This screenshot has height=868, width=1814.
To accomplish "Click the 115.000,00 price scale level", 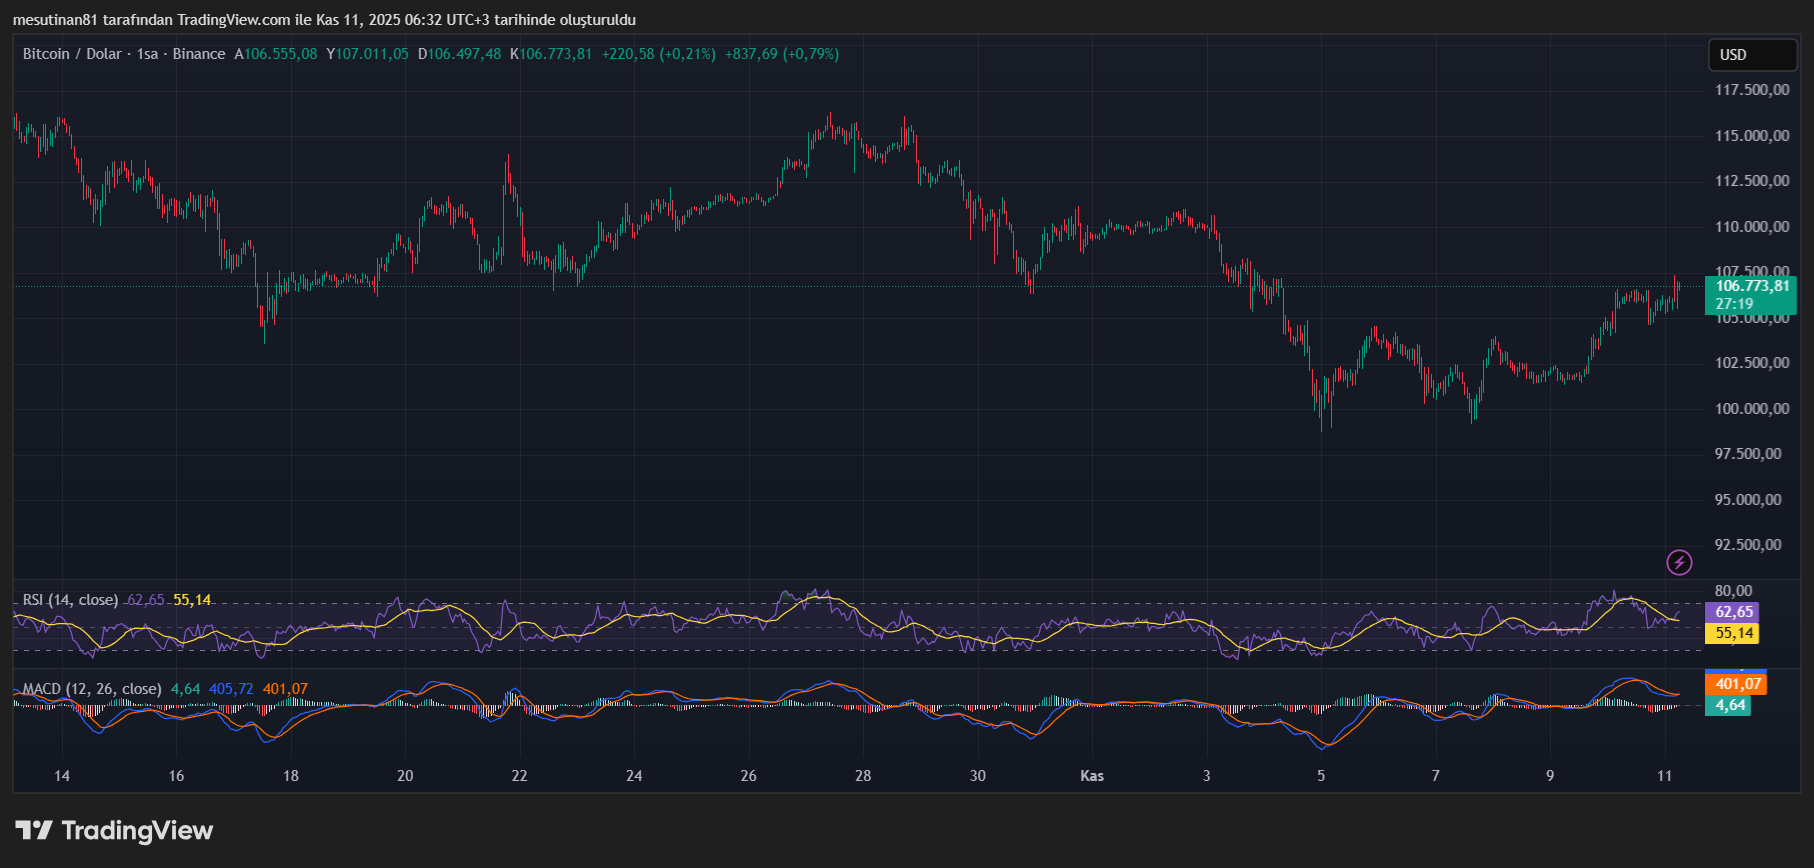I will pos(1752,136).
